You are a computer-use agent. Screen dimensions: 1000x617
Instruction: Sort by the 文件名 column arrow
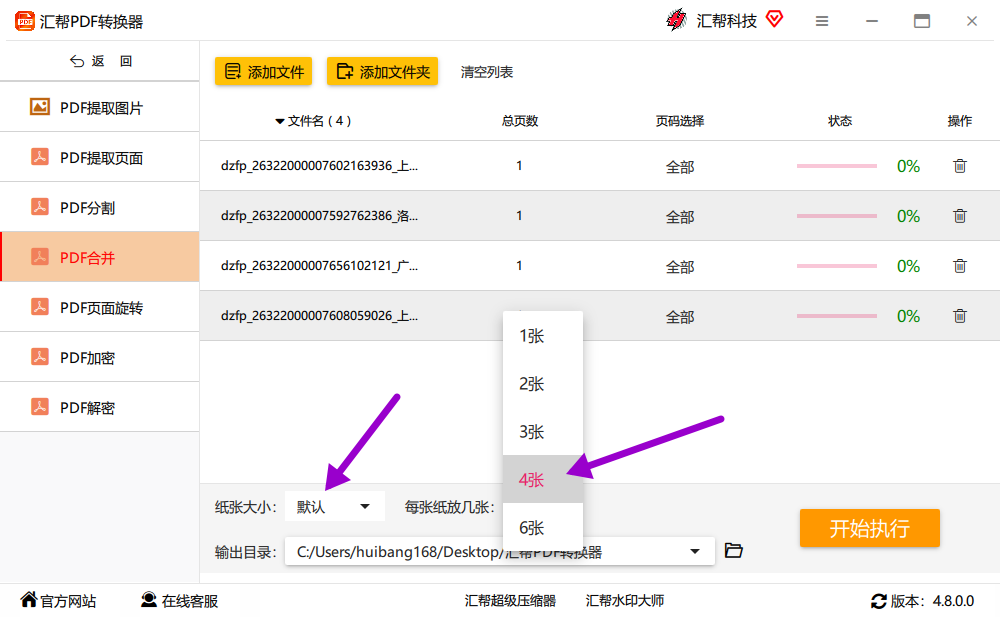(x=279, y=121)
